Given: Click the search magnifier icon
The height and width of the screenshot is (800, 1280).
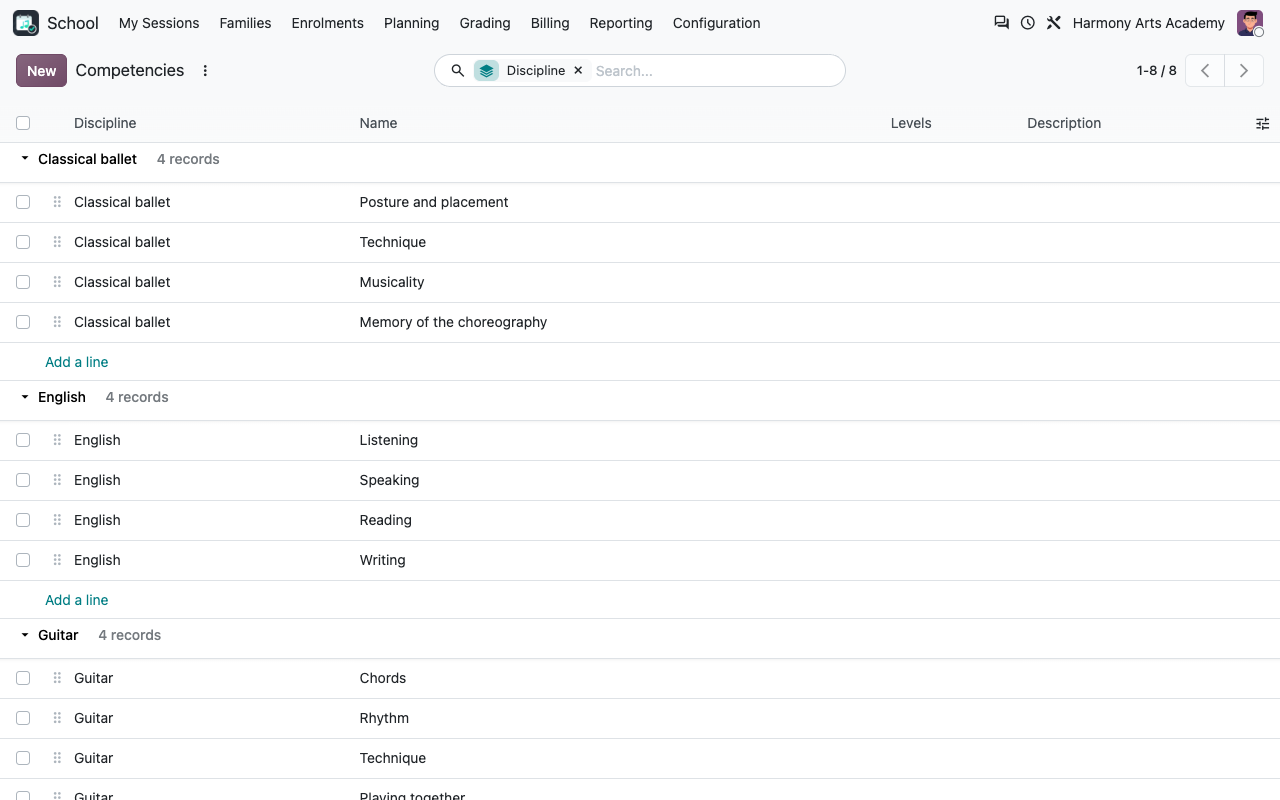Looking at the screenshot, I should click(457, 71).
